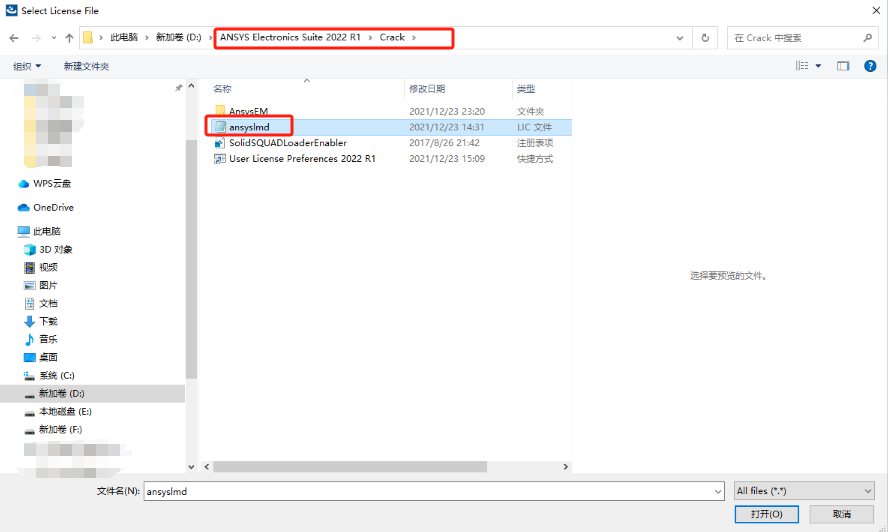Viewport: 888px width, 532px height.
Task: Open the file name combo dropdown arrow
Action: click(718, 491)
